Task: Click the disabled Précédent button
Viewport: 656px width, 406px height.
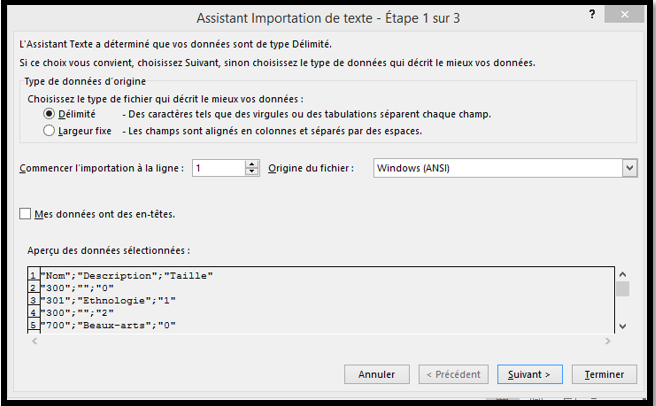Action: pyautogui.click(x=453, y=374)
